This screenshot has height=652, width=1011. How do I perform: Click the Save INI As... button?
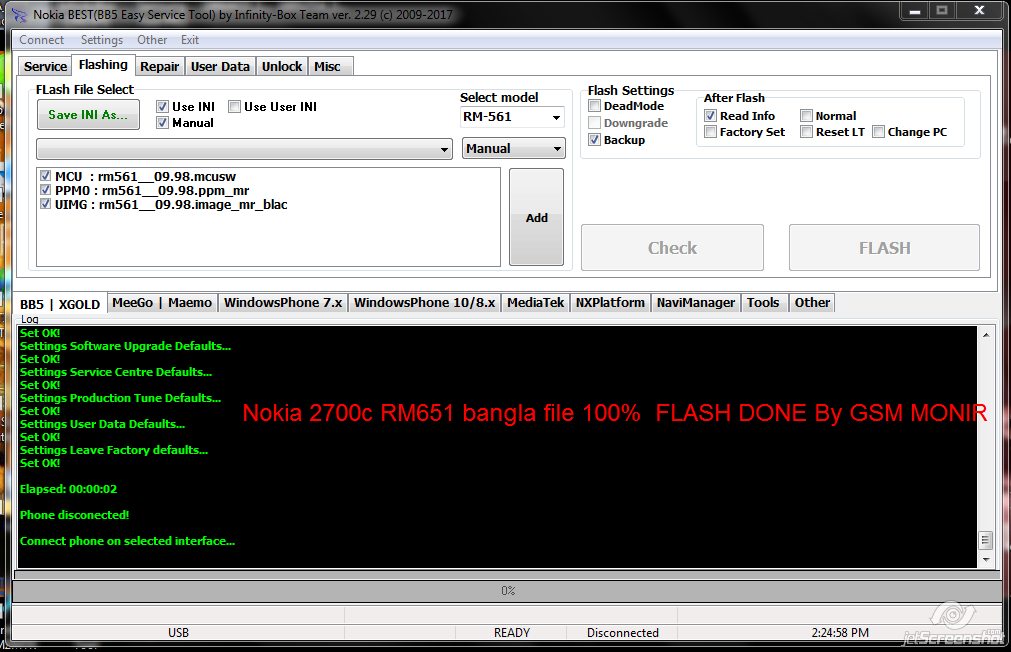(88, 115)
